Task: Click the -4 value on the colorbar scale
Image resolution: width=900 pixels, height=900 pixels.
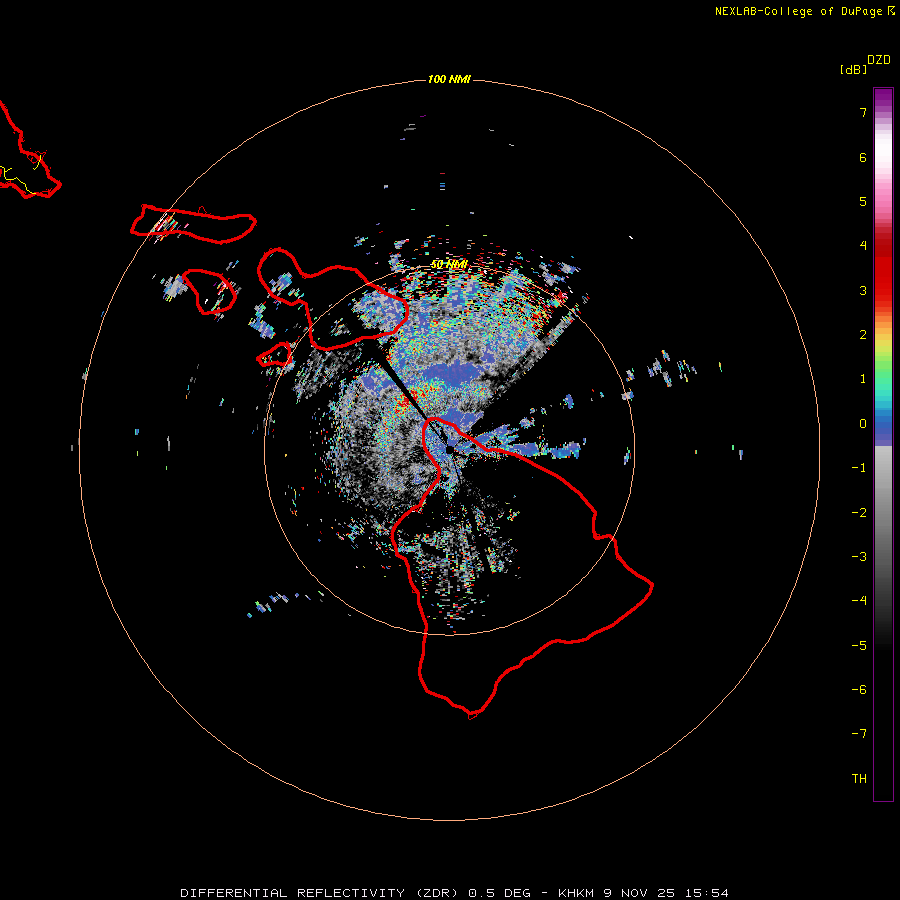Action: coord(859,601)
